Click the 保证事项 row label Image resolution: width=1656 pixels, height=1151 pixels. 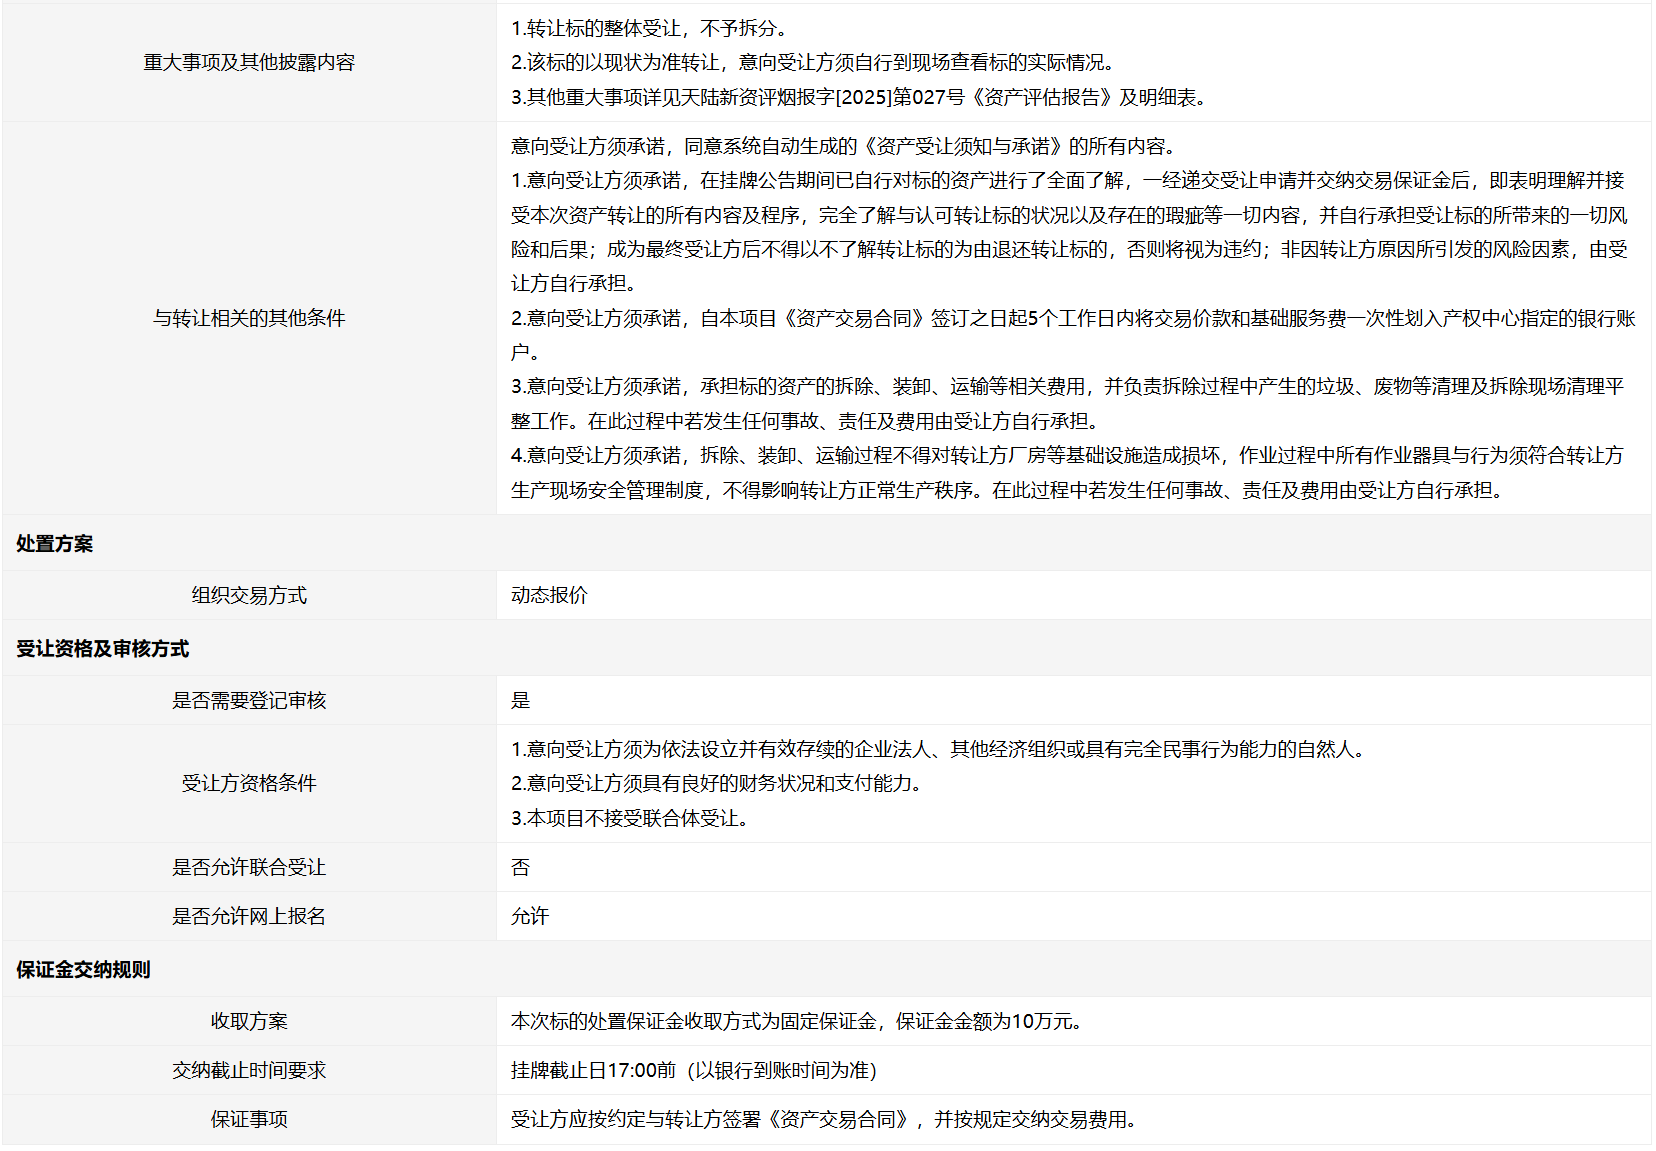click(x=249, y=1119)
